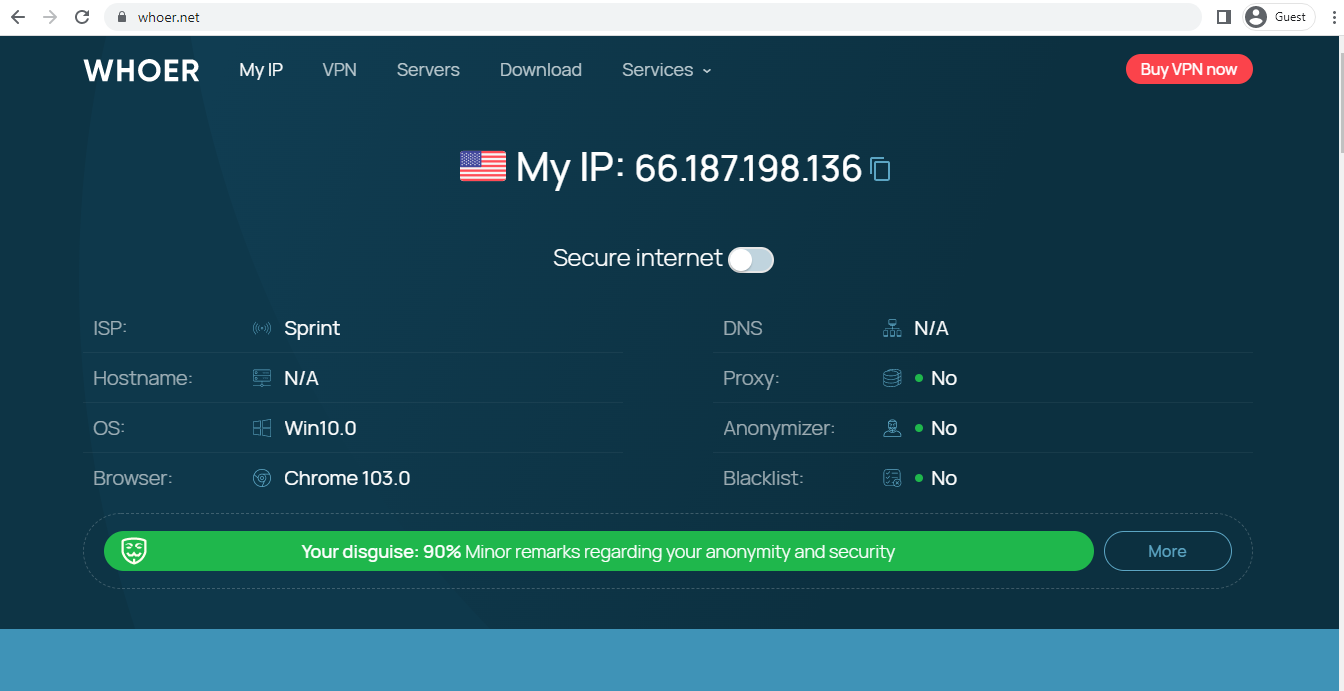This screenshot has height=691, width=1344.
Task: Copy the IP address using copy icon
Action: (x=880, y=169)
